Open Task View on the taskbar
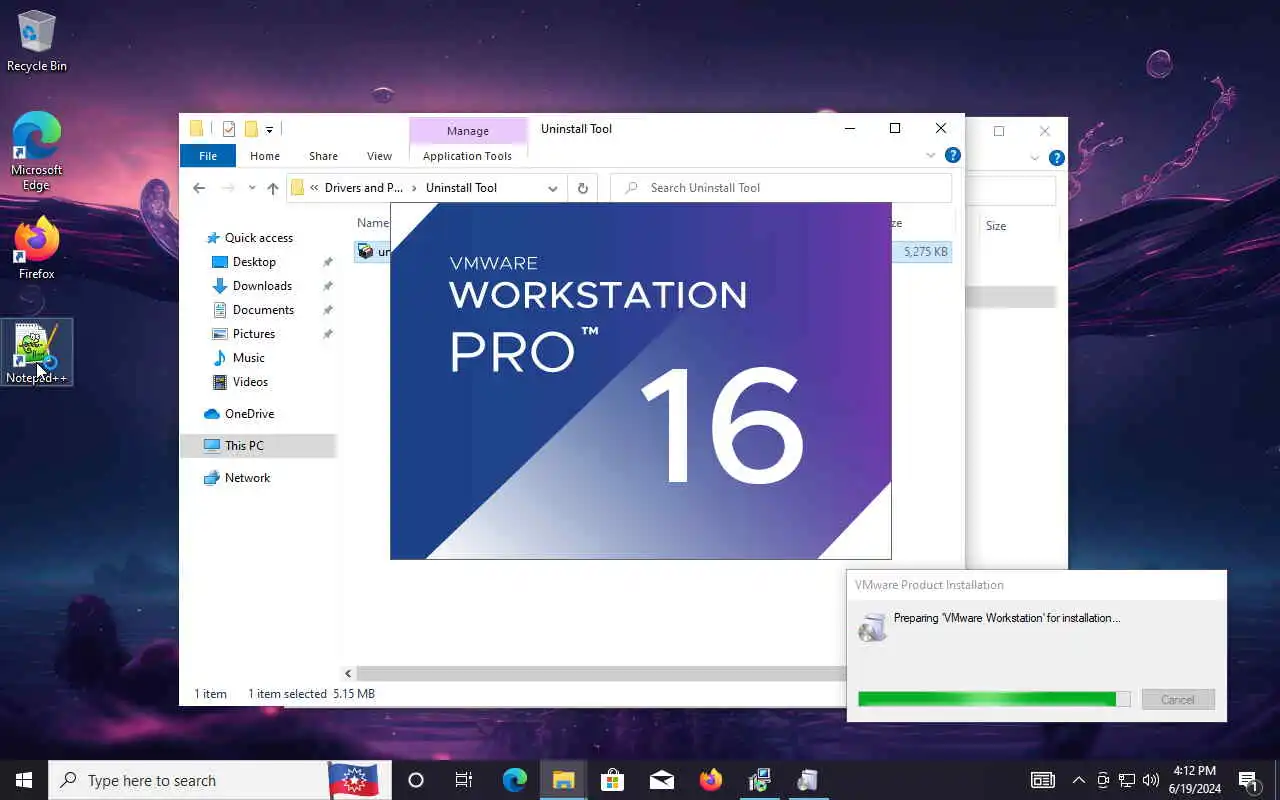1280x800 pixels. click(x=464, y=780)
